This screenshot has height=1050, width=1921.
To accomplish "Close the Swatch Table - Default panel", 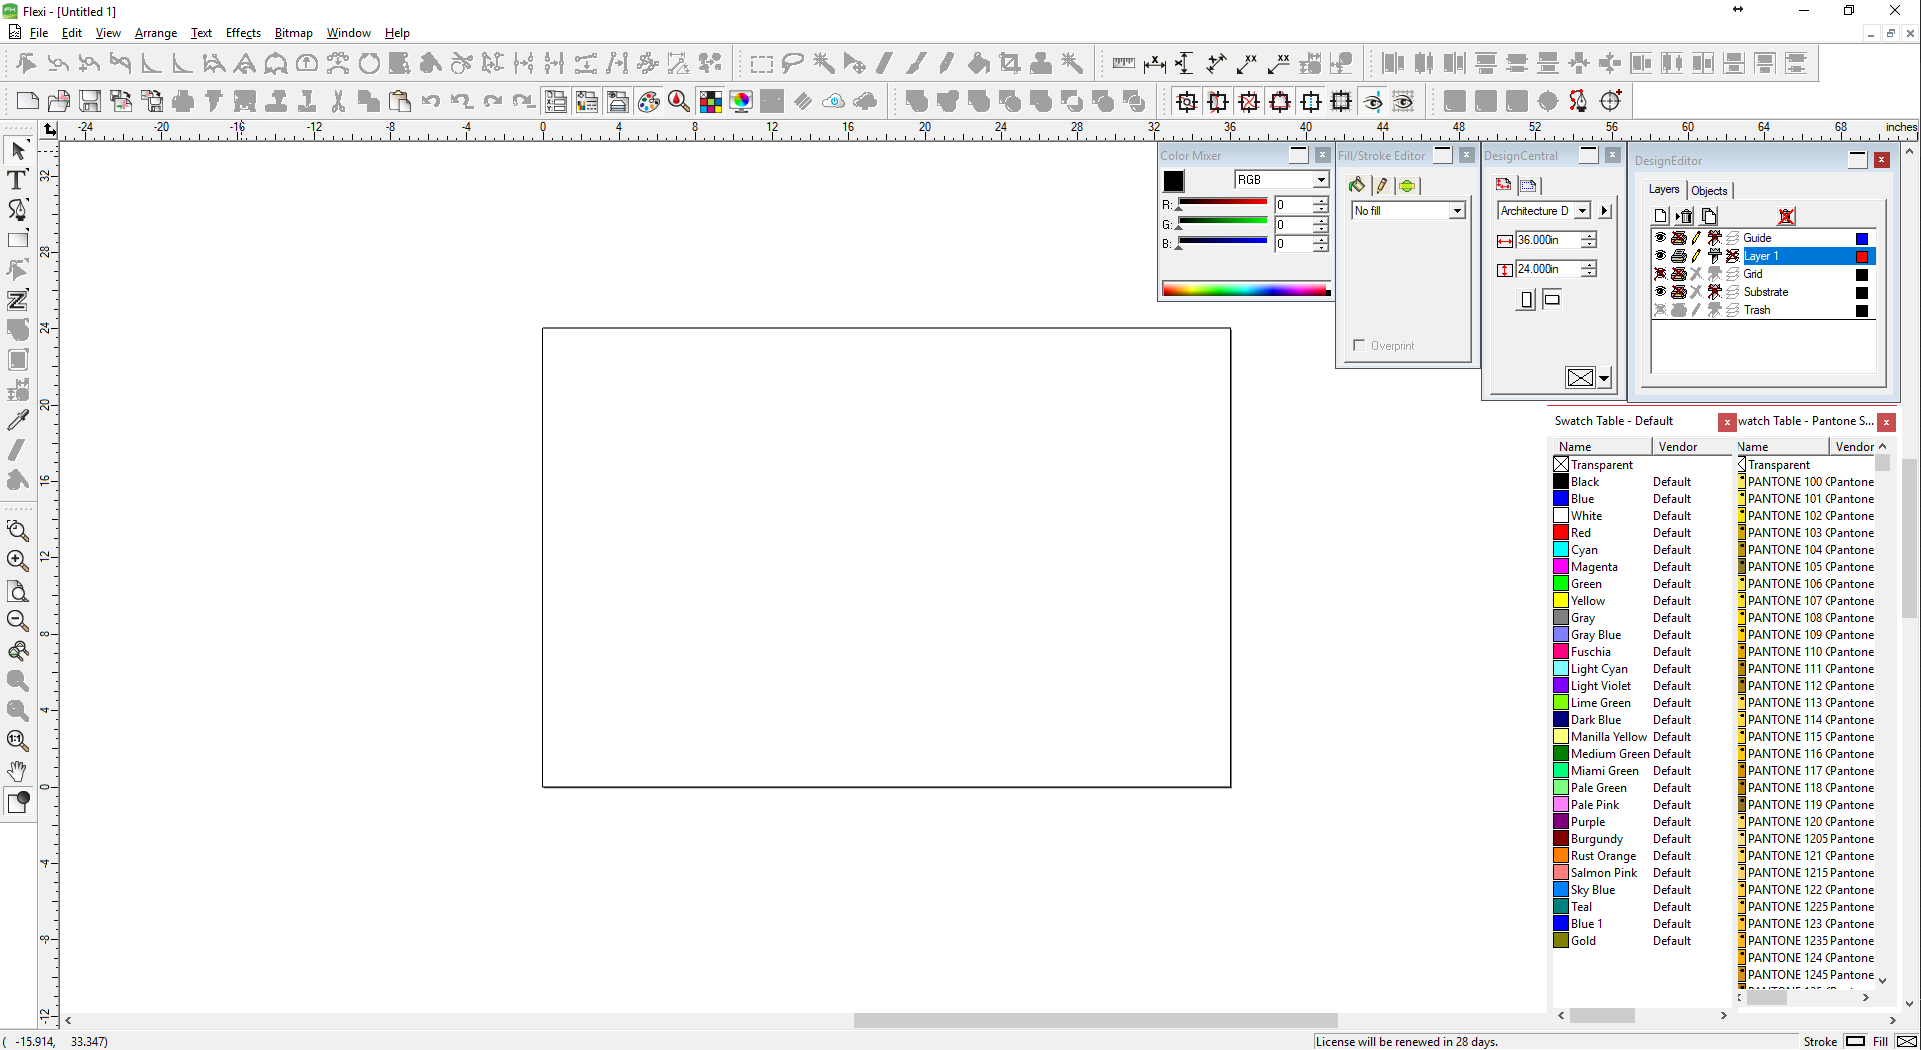I will [1726, 422].
